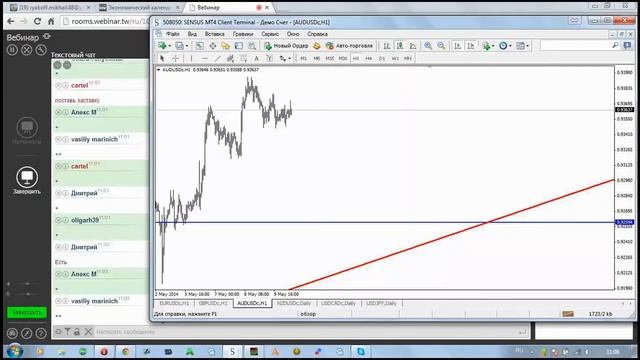This screenshot has width=640, height=360.
Task: Toggle chart shift
Action: (471, 46)
